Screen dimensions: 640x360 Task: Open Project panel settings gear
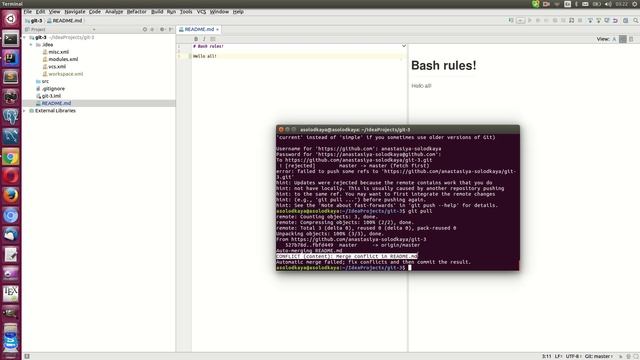(x=162, y=29)
